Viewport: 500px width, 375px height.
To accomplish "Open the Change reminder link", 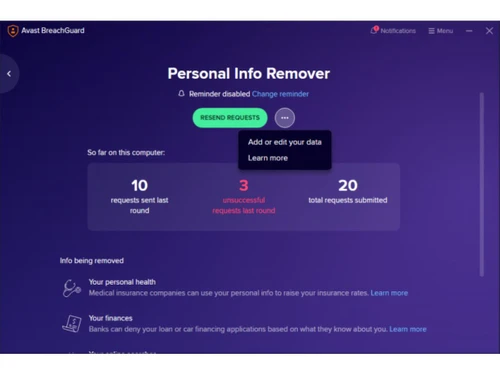I will pyautogui.click(x=280, y=94).
